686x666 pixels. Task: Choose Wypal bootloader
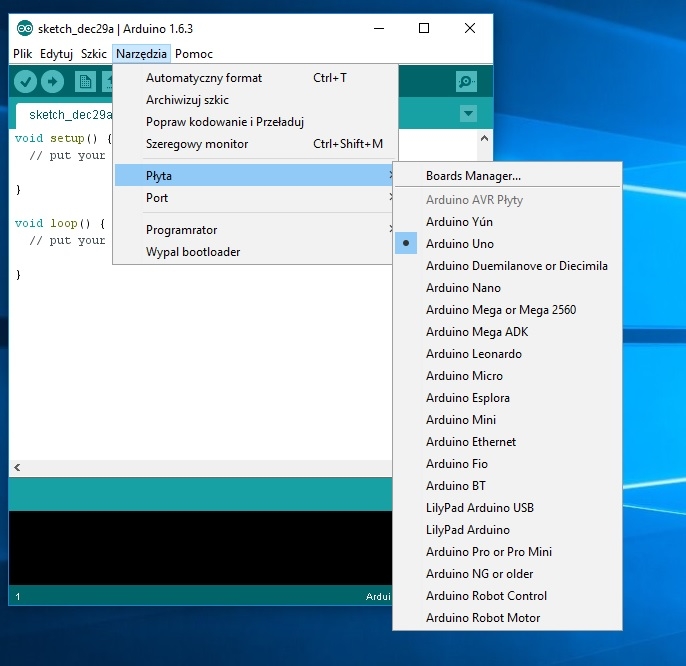tap(255, 252)
